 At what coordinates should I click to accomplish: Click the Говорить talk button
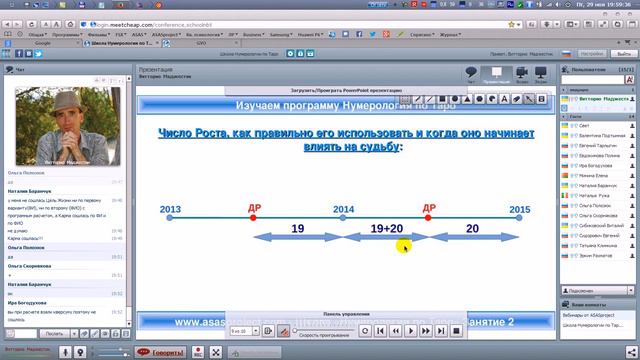tap(160, 352)
